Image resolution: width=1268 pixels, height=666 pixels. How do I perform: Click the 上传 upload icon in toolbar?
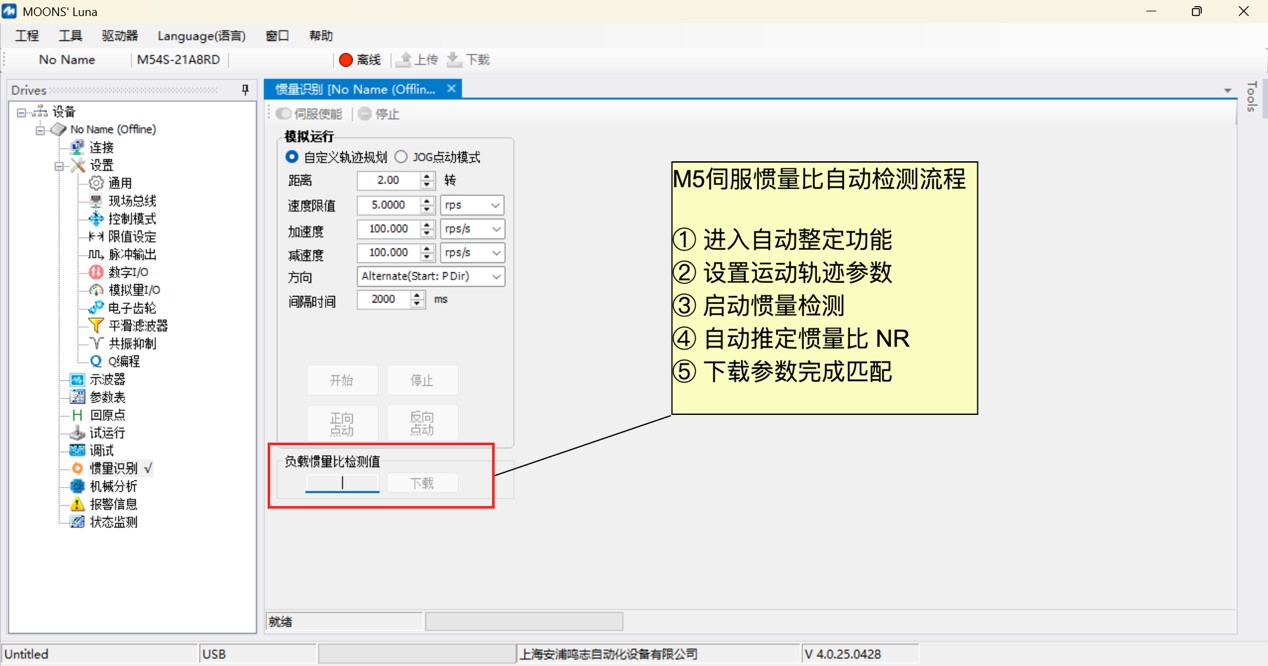coord(404,60)
